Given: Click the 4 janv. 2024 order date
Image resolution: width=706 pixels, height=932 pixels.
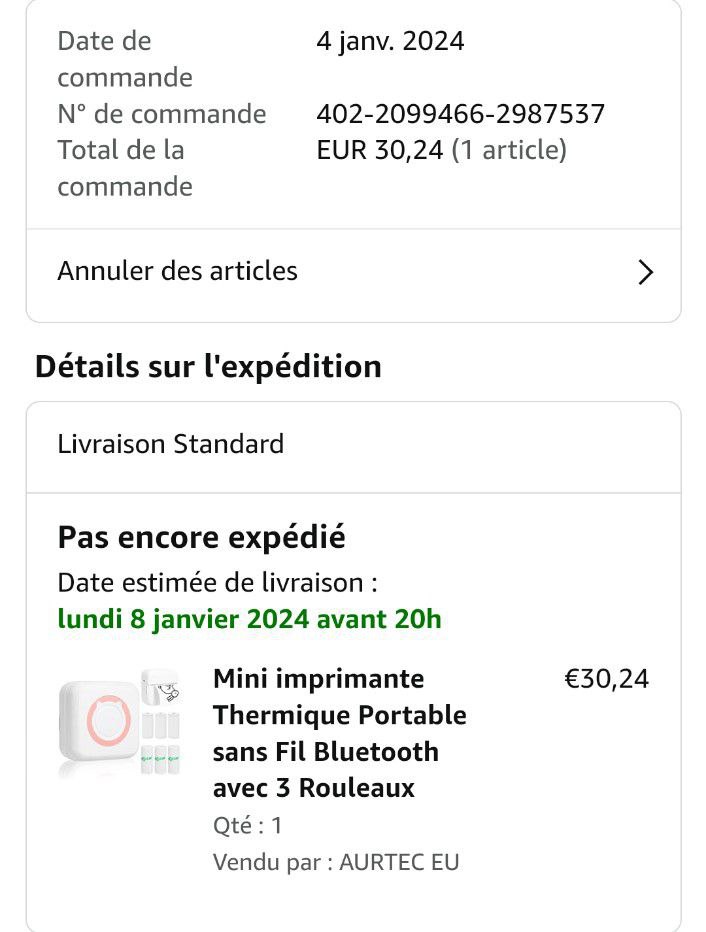Looking at the screenshot, I should point(390,41).
